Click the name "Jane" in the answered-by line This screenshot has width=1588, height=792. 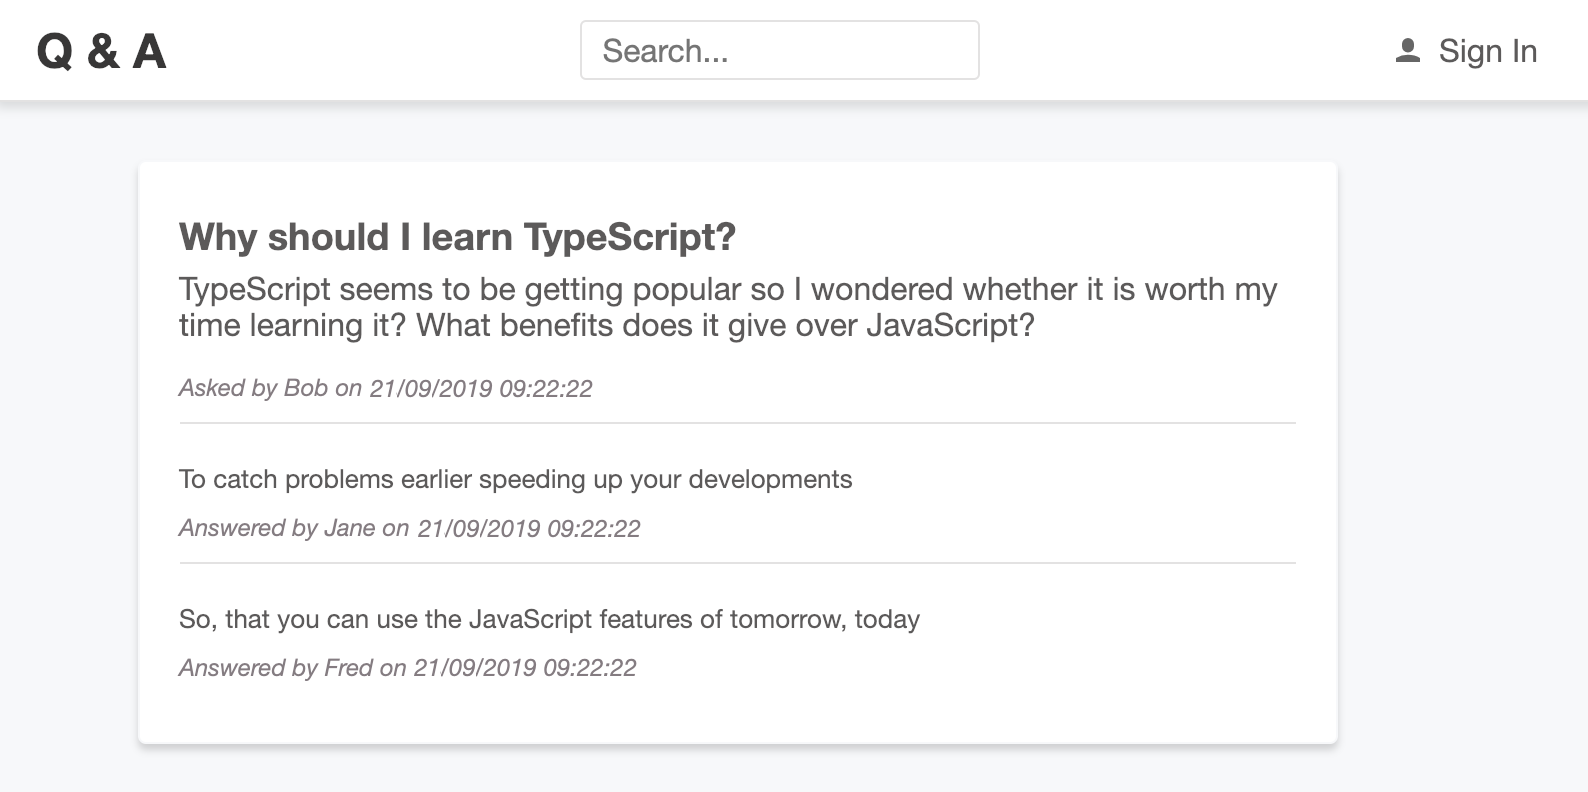tap(350, 528)
